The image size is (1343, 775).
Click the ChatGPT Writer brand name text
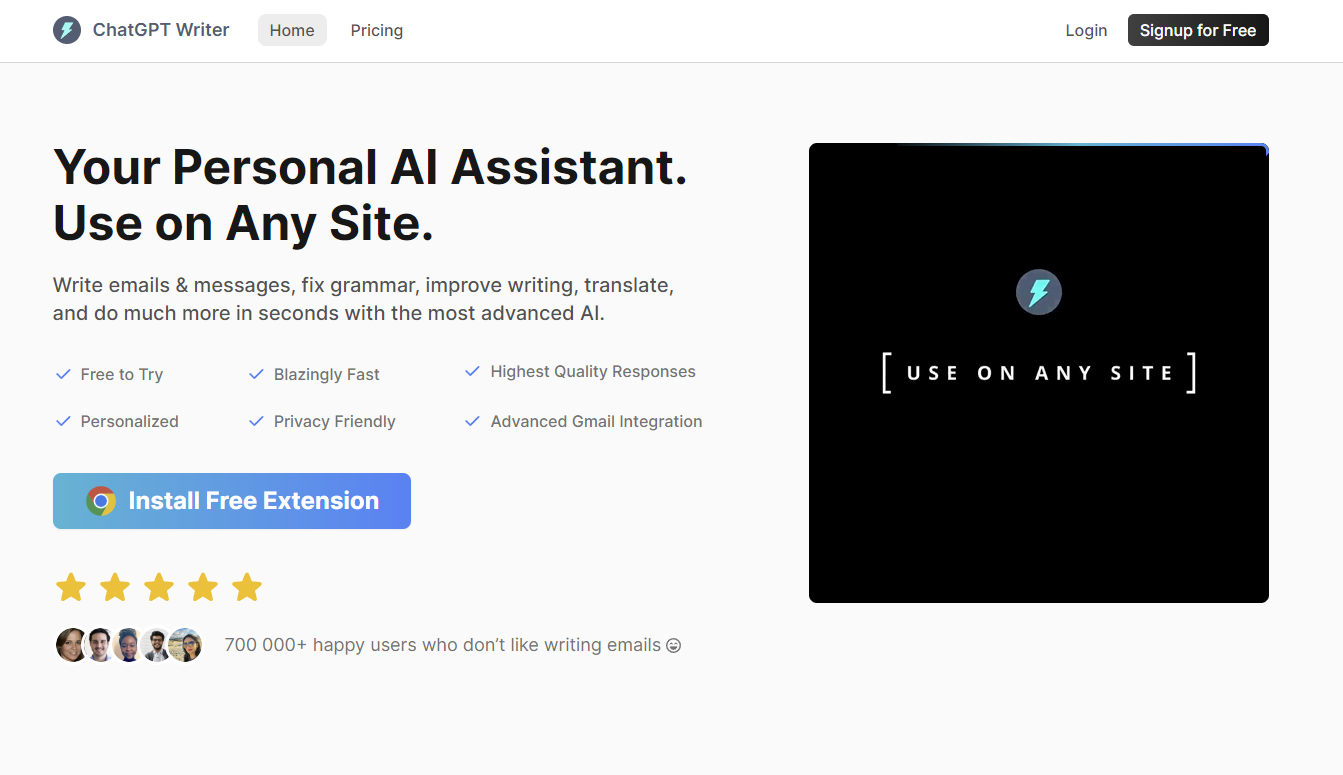(x=161, y=30)
